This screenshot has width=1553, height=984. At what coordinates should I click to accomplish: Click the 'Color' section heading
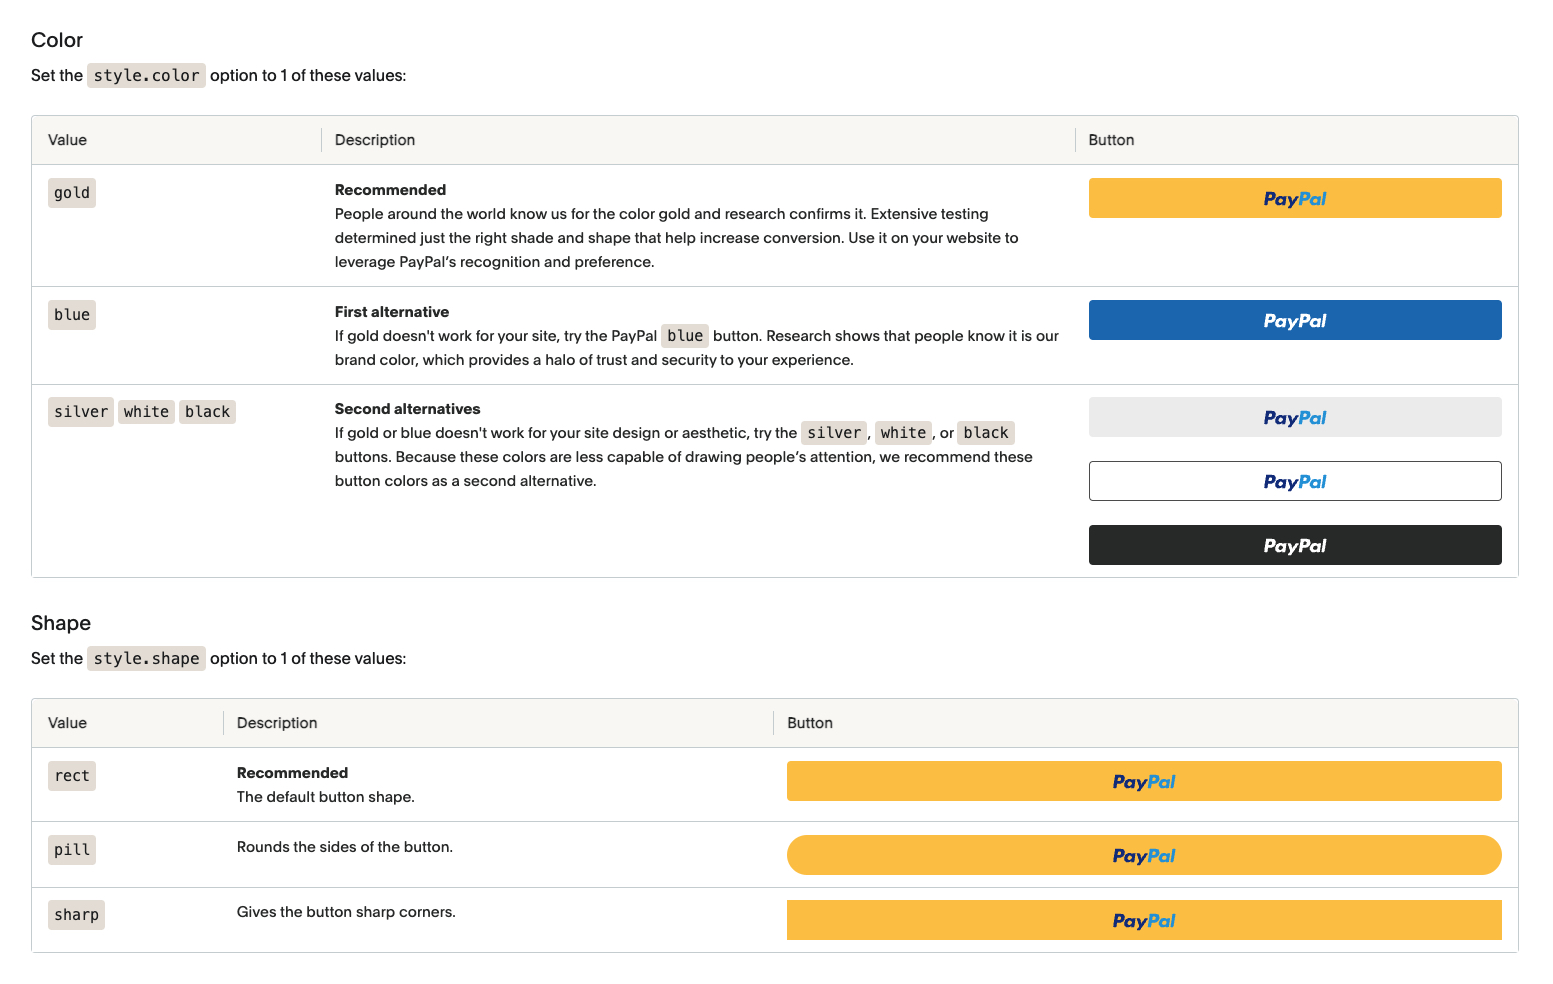click(57, 40)
